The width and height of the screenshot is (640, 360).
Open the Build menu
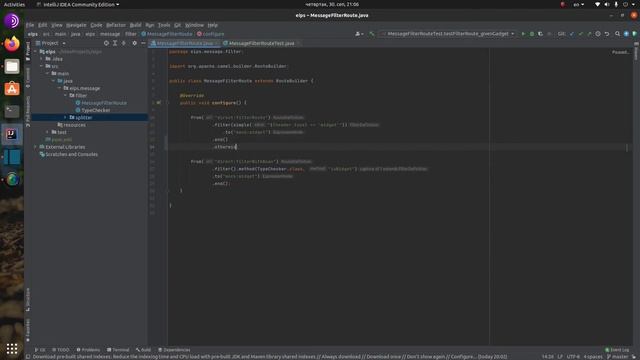point(135,25)
